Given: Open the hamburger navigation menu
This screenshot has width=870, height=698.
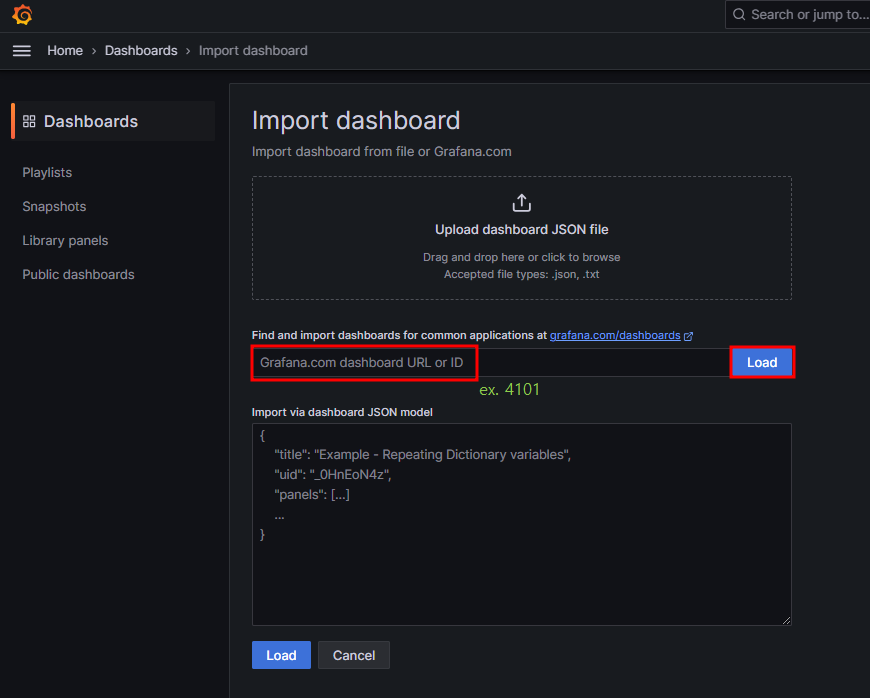Looking at the screenshot, I should tap(22, 51).
